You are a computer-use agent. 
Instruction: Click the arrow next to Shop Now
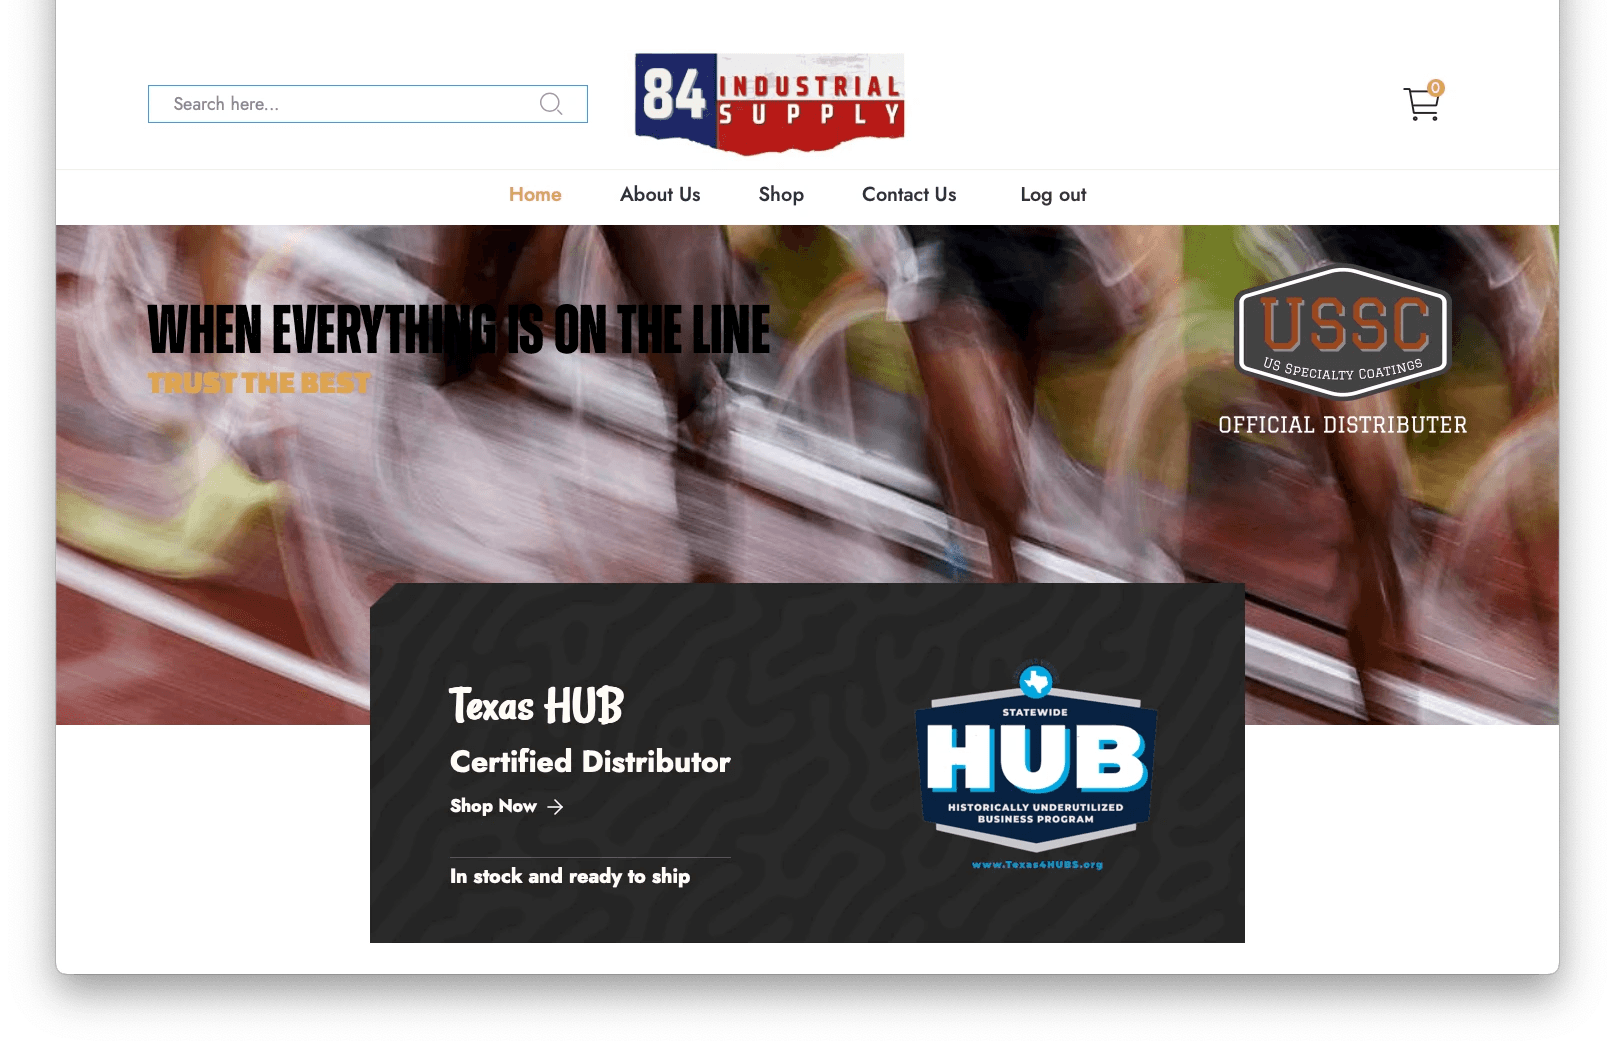coord(555,807)
